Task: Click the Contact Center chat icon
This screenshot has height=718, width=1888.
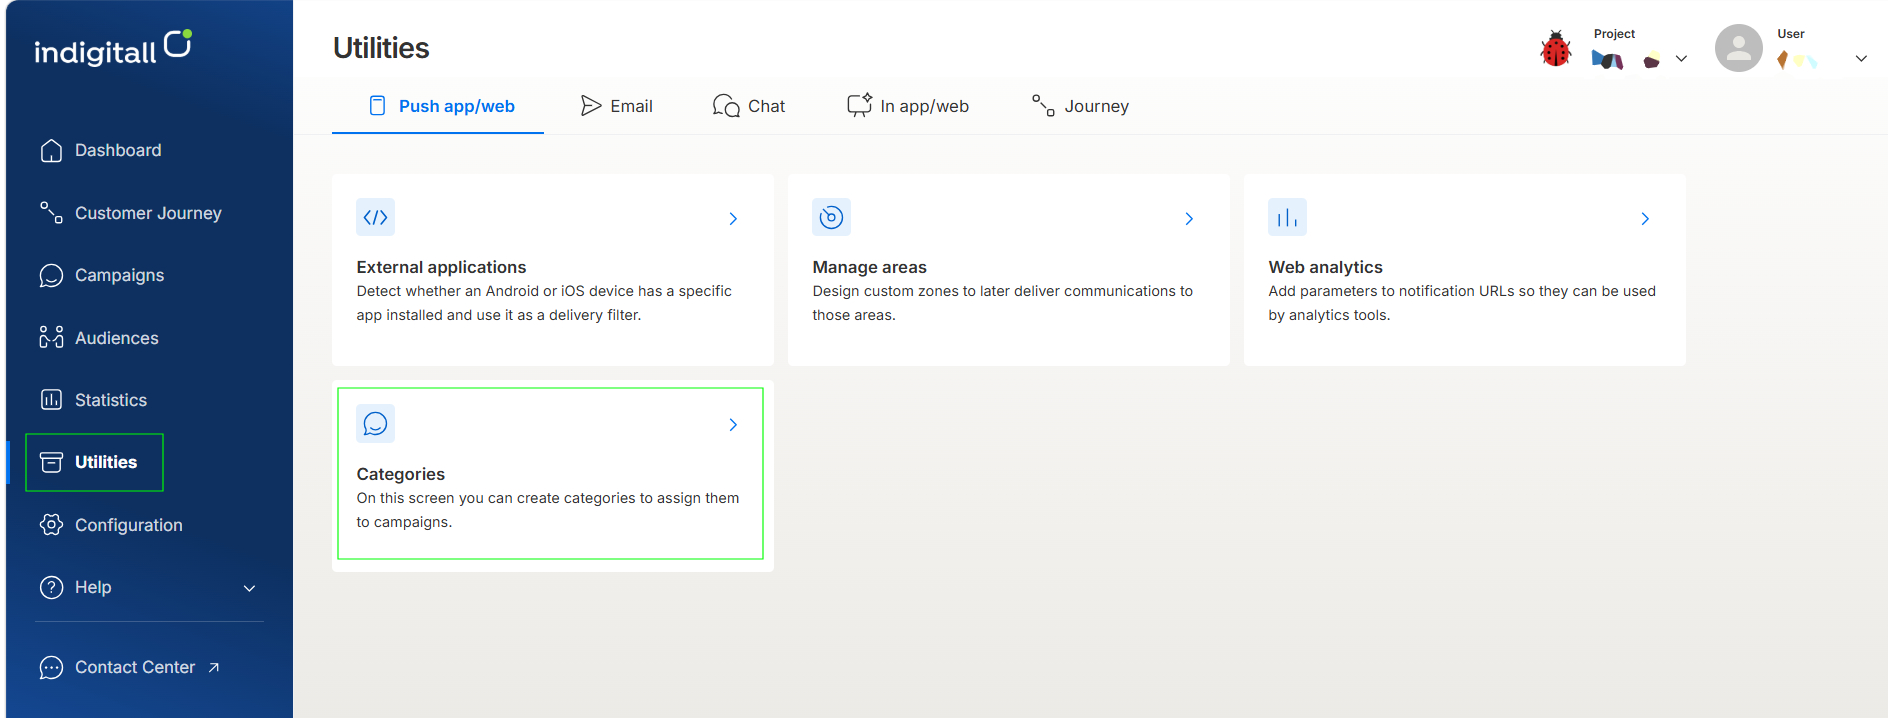Action: 51,667
